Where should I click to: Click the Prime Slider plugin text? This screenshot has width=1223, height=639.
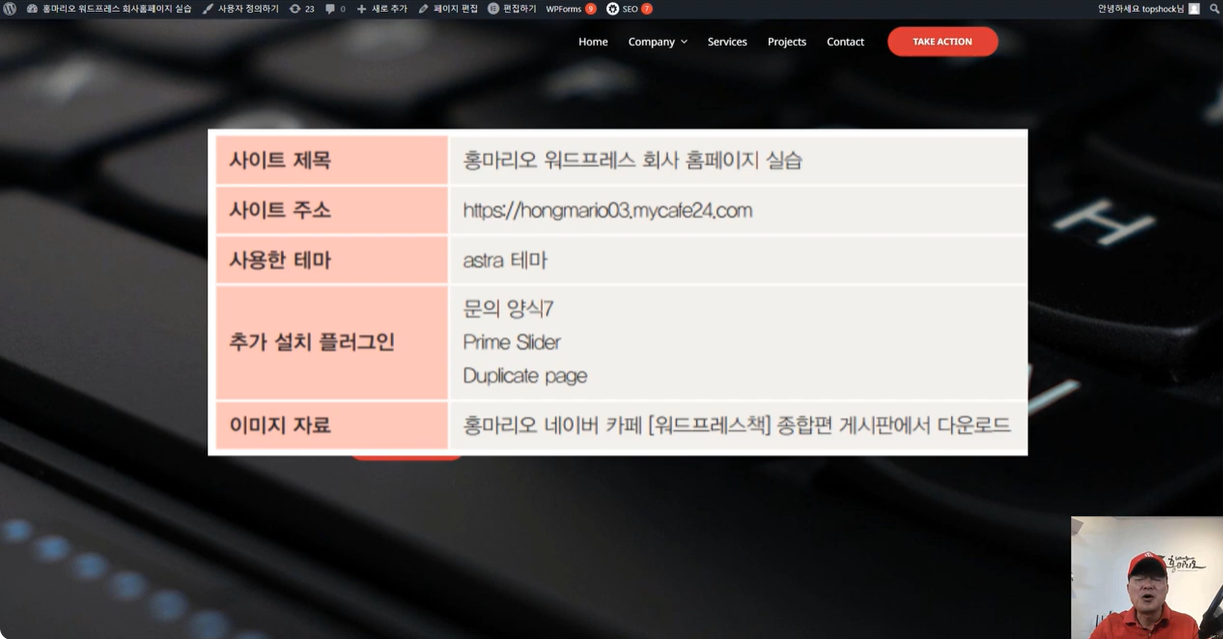[512, 342]
